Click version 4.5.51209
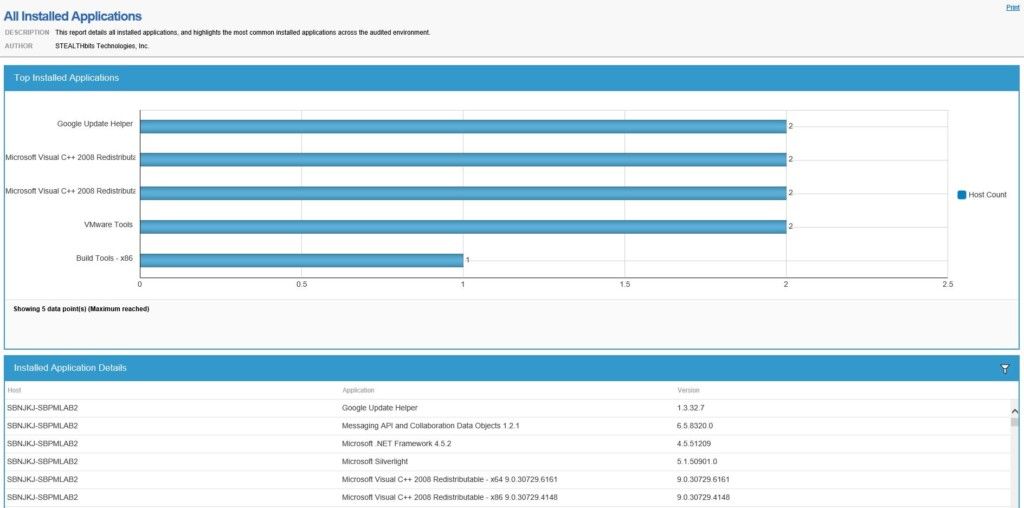The width and height of the screenshot is (1024, 508). [694, 443]
